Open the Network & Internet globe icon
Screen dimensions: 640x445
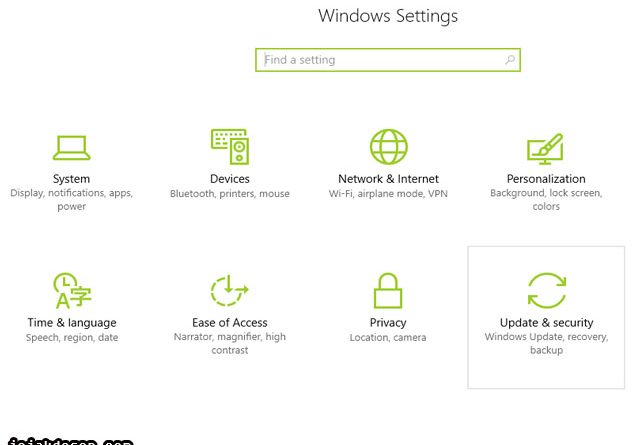[x=389, y=147]
